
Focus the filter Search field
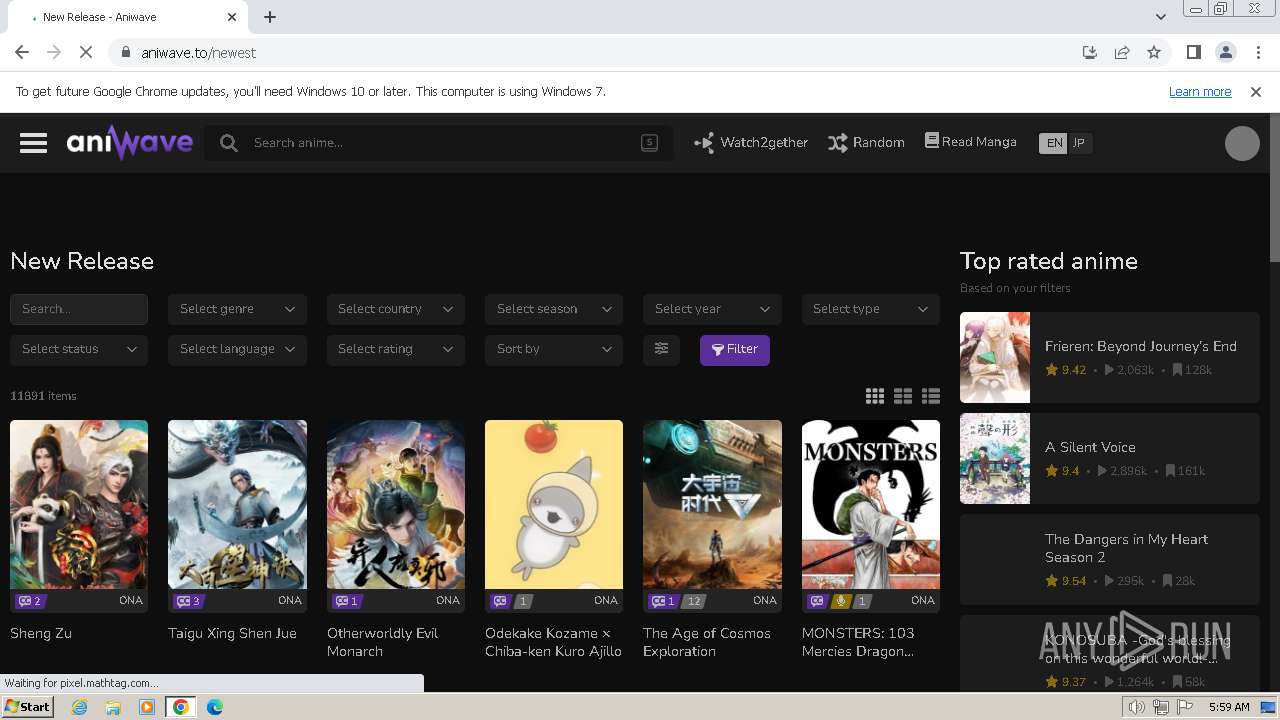pos(79,309)
